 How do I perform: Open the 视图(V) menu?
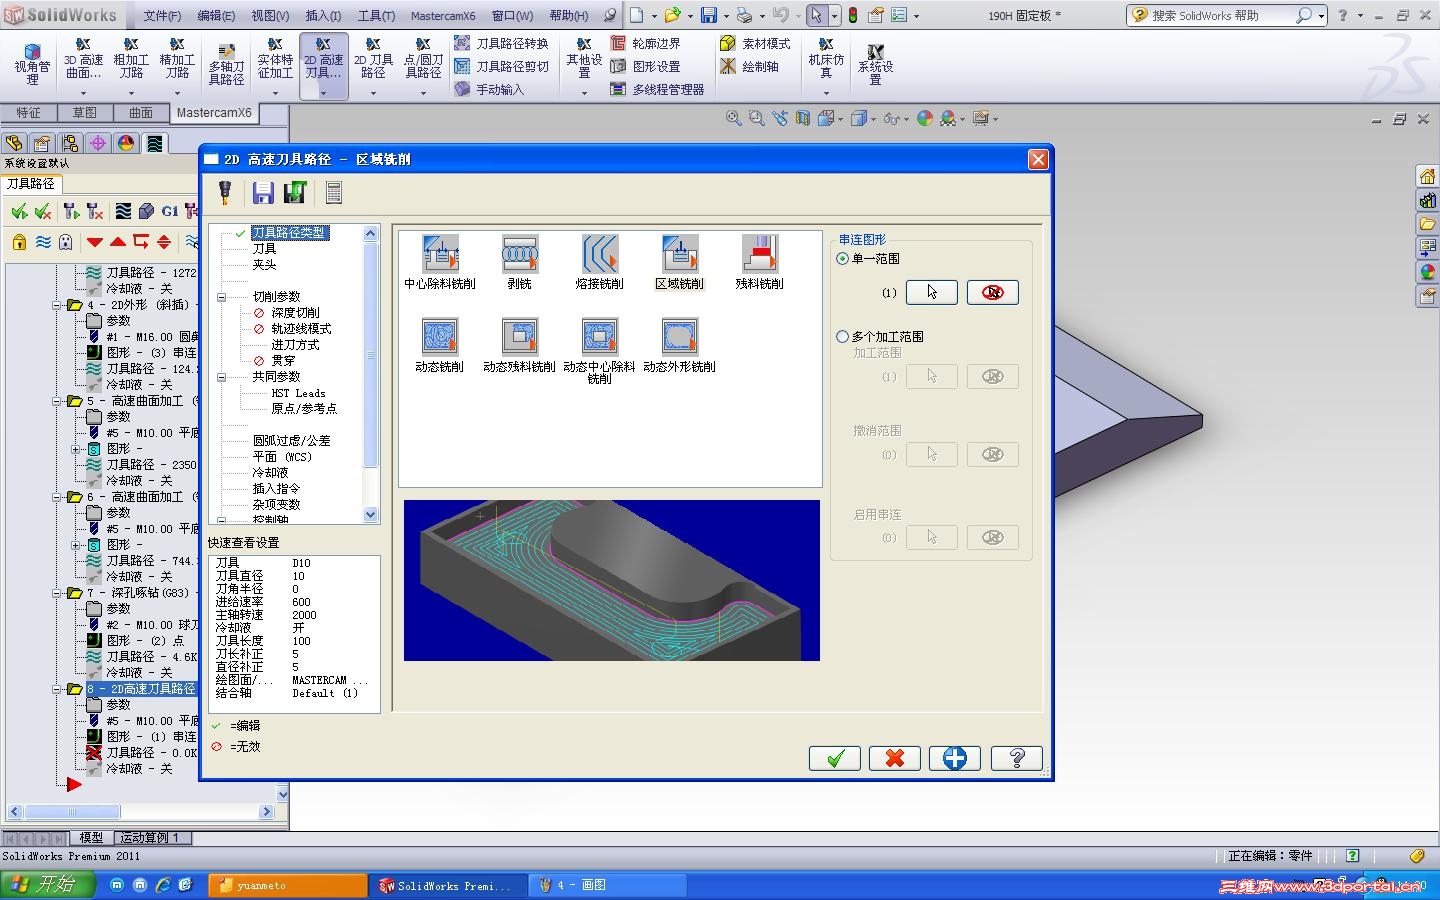(x=270, y=16)
